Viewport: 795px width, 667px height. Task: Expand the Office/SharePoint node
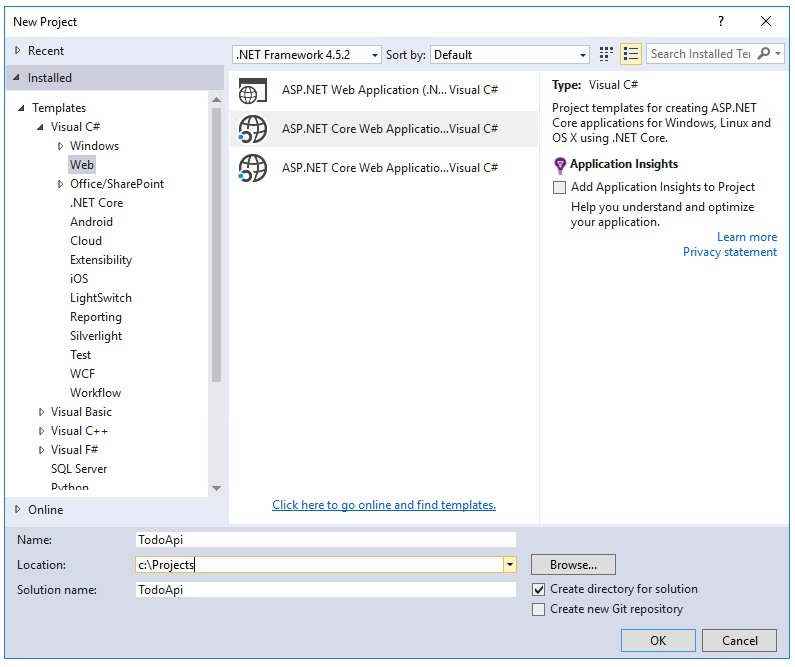tap(60, 184)
